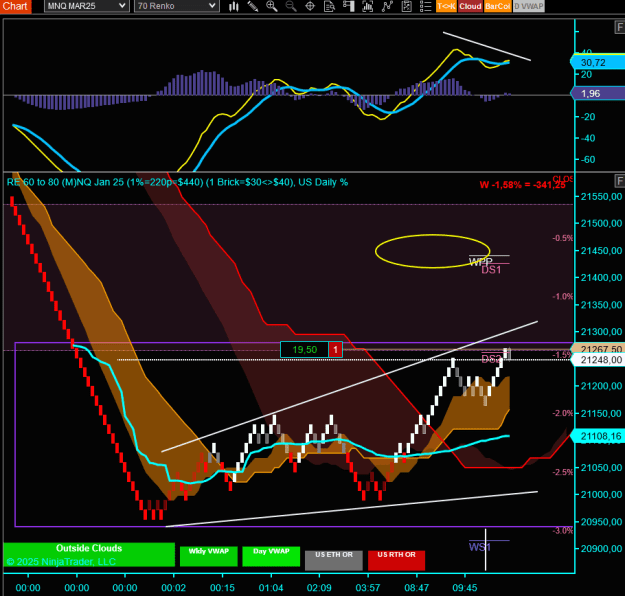Toggle the US ETH OR button

[x=334, y=561]
